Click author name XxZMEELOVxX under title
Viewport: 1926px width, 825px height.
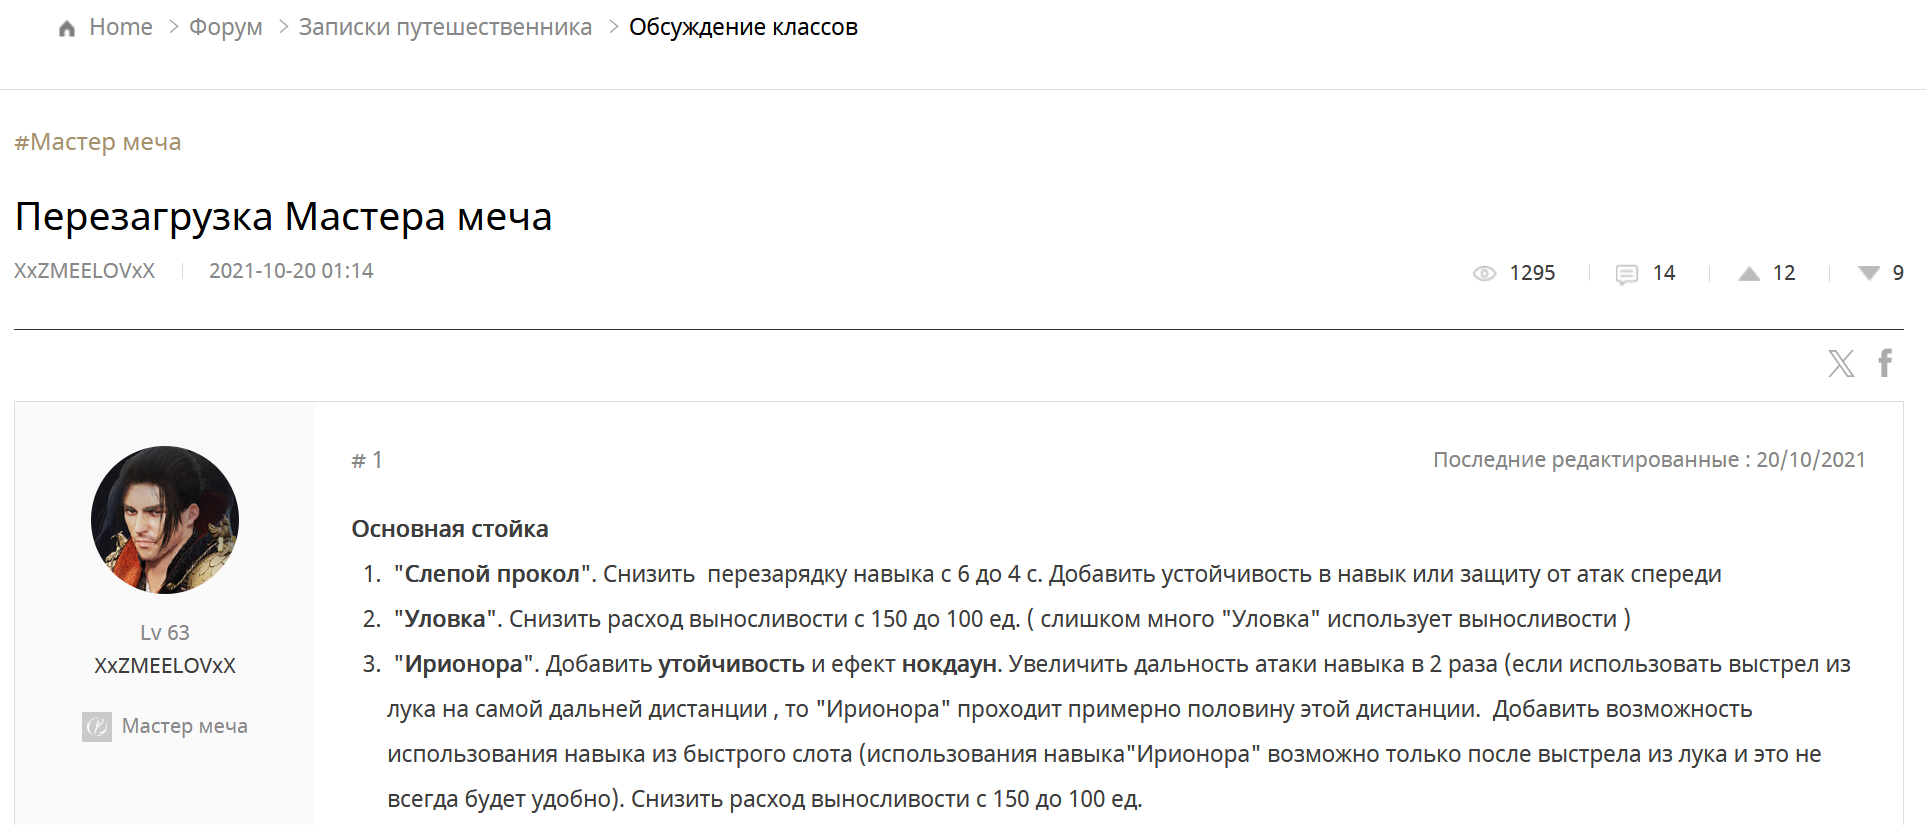tap(85, 271)
